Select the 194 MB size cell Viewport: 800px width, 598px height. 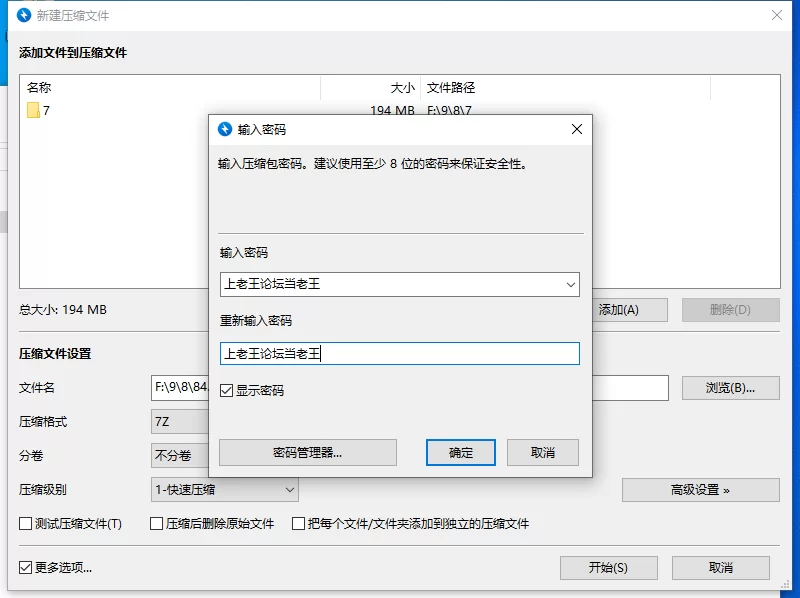coord(392,110)
